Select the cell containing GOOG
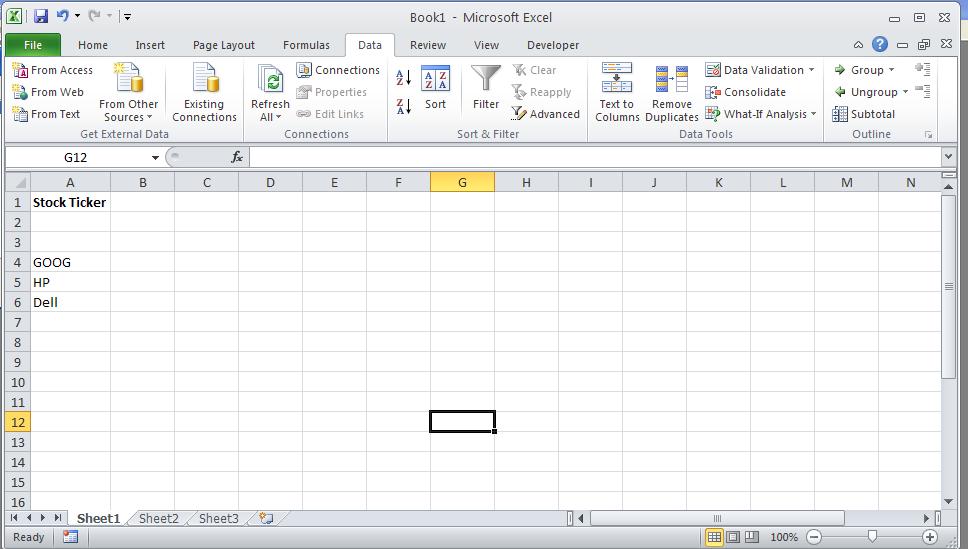This screenshot has height=549, width=968. point(70,262)
